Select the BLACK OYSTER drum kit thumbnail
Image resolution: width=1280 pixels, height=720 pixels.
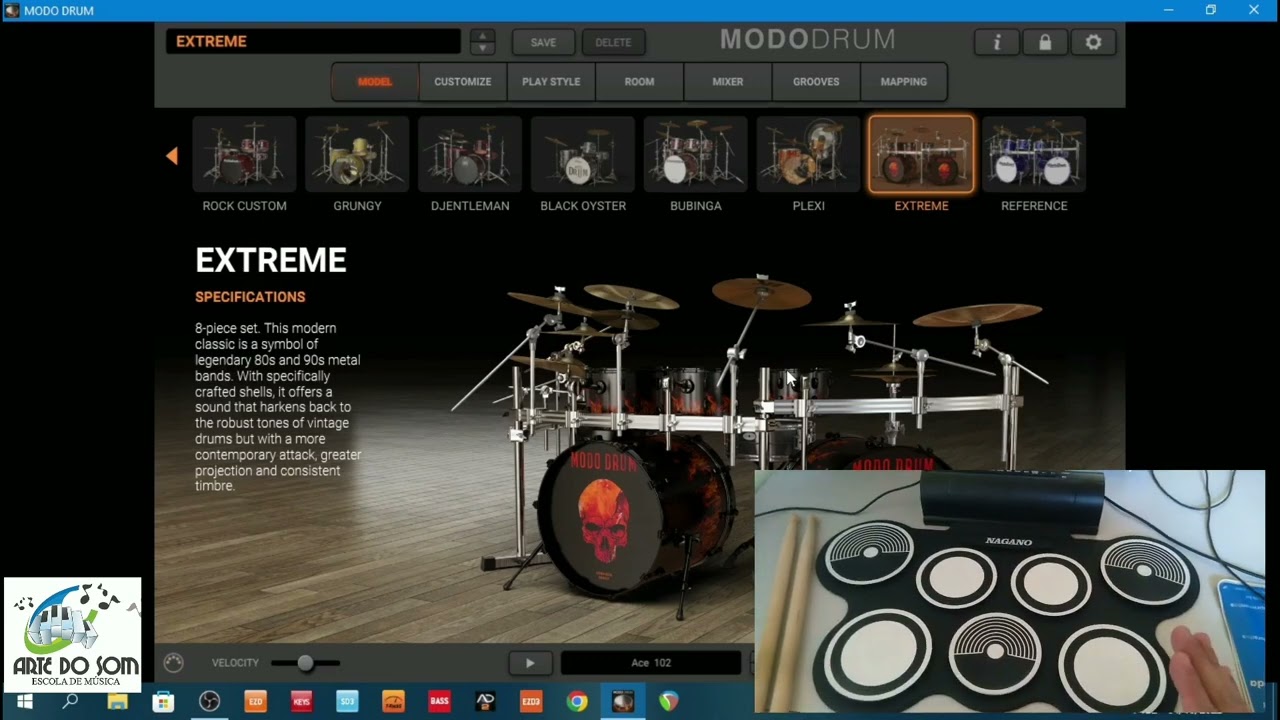pyautogui.click(x=583, y=154)
